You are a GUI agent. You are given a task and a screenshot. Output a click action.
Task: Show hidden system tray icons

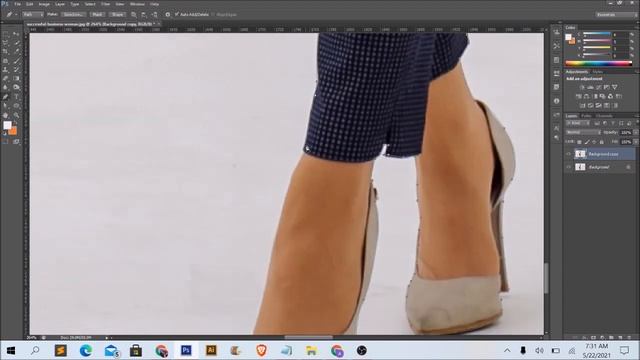coord(507,350)
